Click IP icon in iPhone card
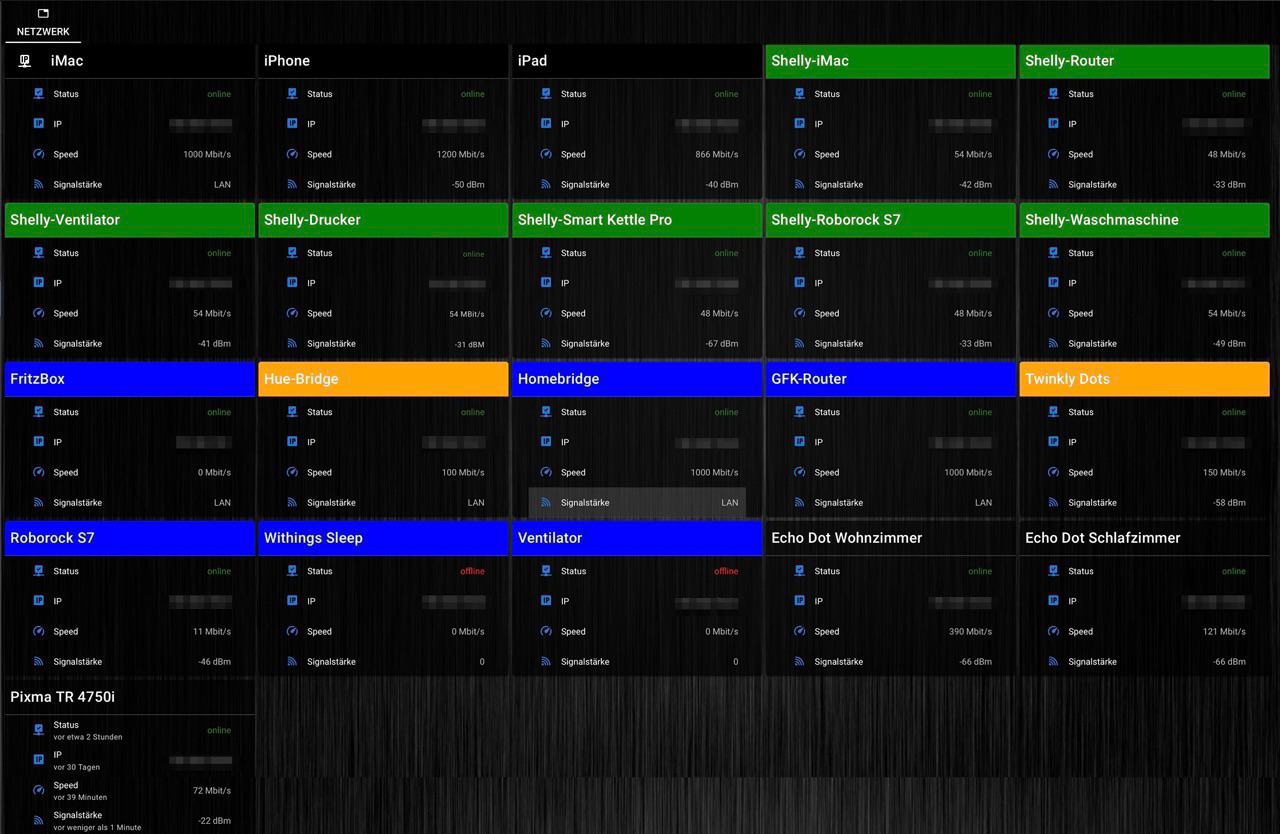1280x834 pixels. coord(292,124)
